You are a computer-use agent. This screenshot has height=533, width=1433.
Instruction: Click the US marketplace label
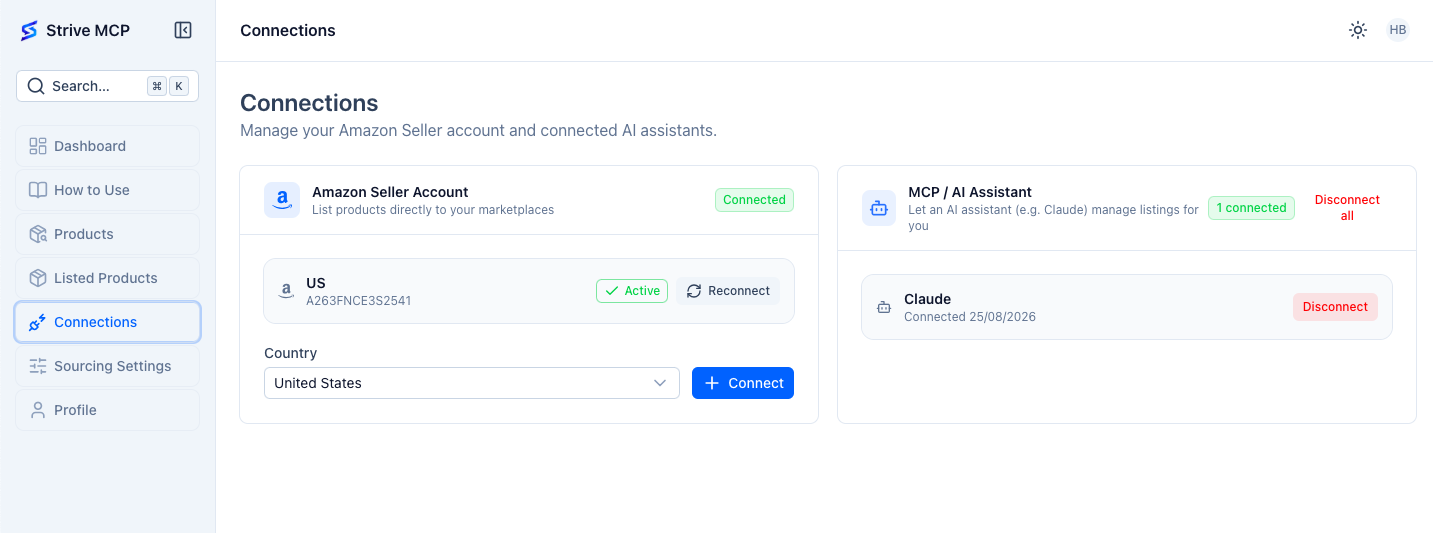click(316, 283)
